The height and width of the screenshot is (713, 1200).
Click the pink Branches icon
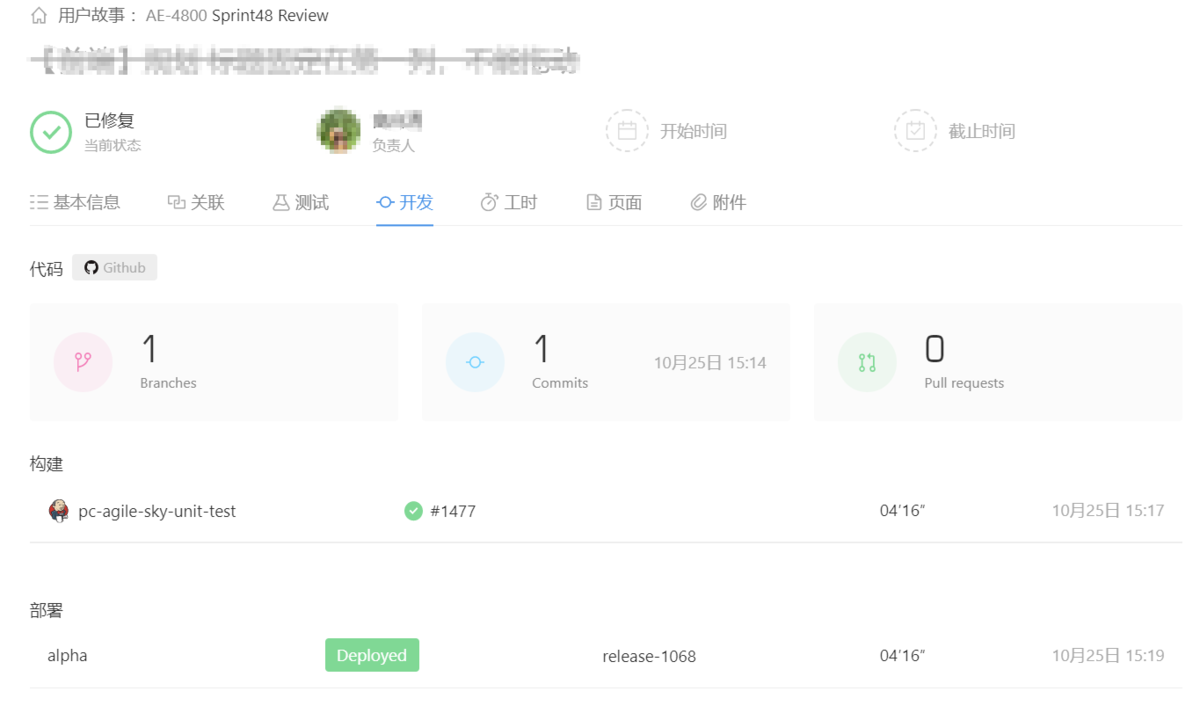pos(83,361)
